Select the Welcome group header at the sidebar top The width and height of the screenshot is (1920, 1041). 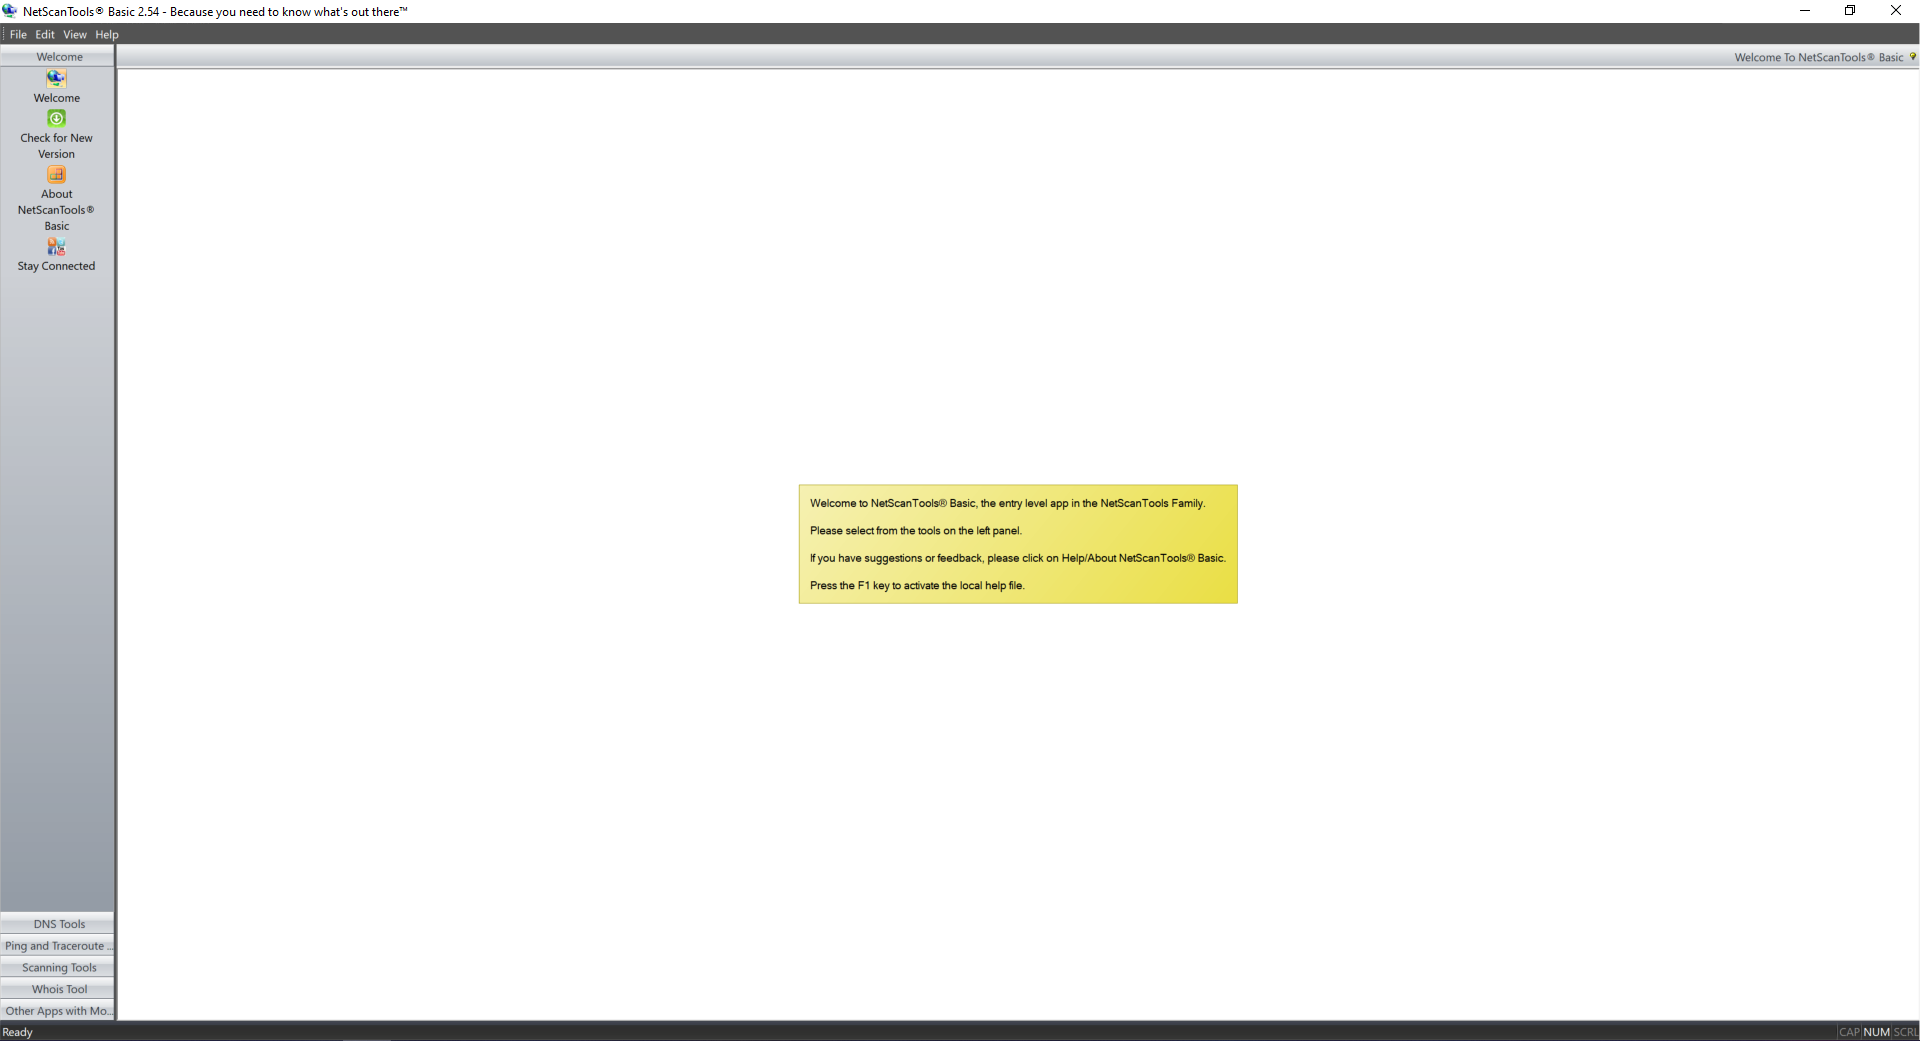pos(58,57)
